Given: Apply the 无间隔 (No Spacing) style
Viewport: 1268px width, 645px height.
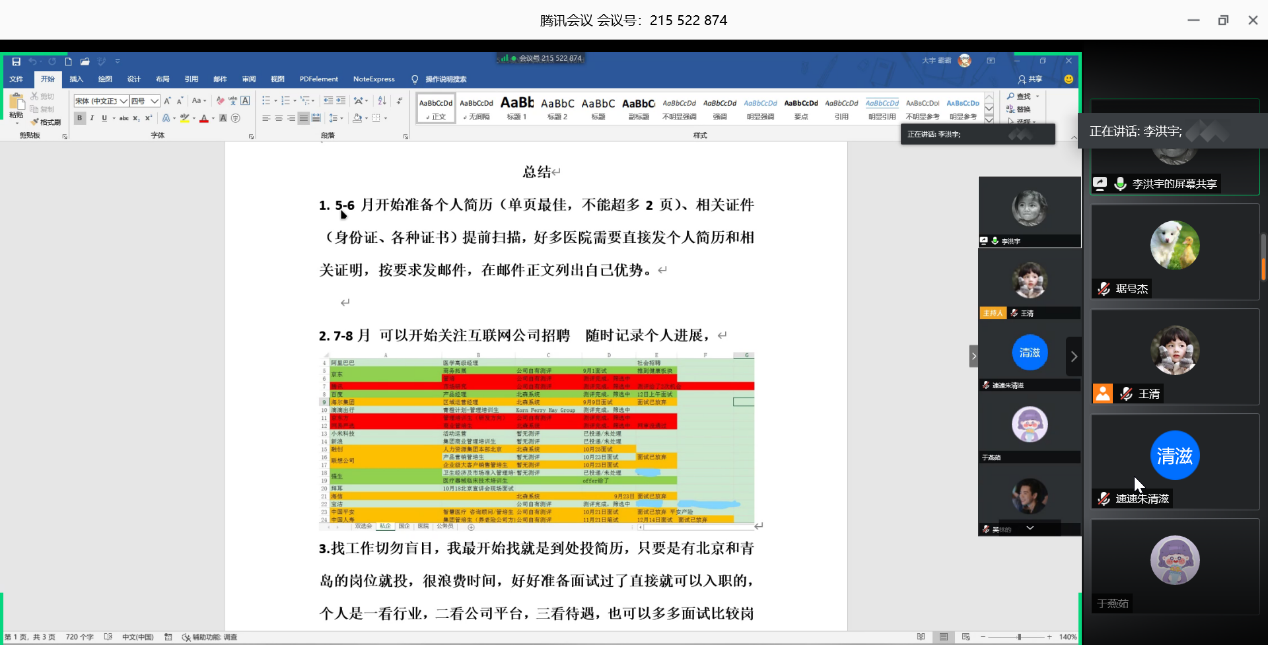Looking at the screenshot, I should (476, 107).
